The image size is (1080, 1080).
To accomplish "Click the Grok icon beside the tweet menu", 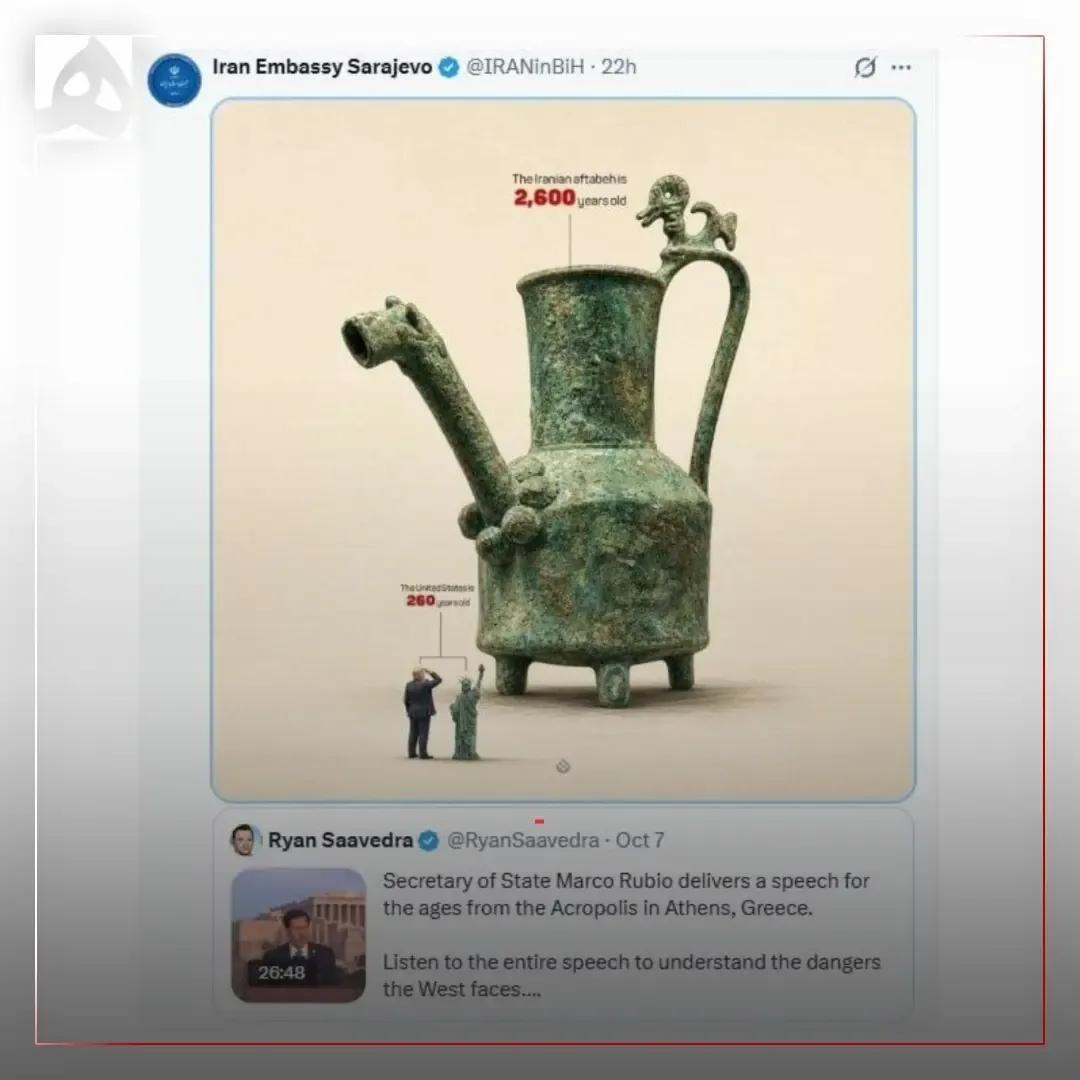I will [x=865, y=67].
